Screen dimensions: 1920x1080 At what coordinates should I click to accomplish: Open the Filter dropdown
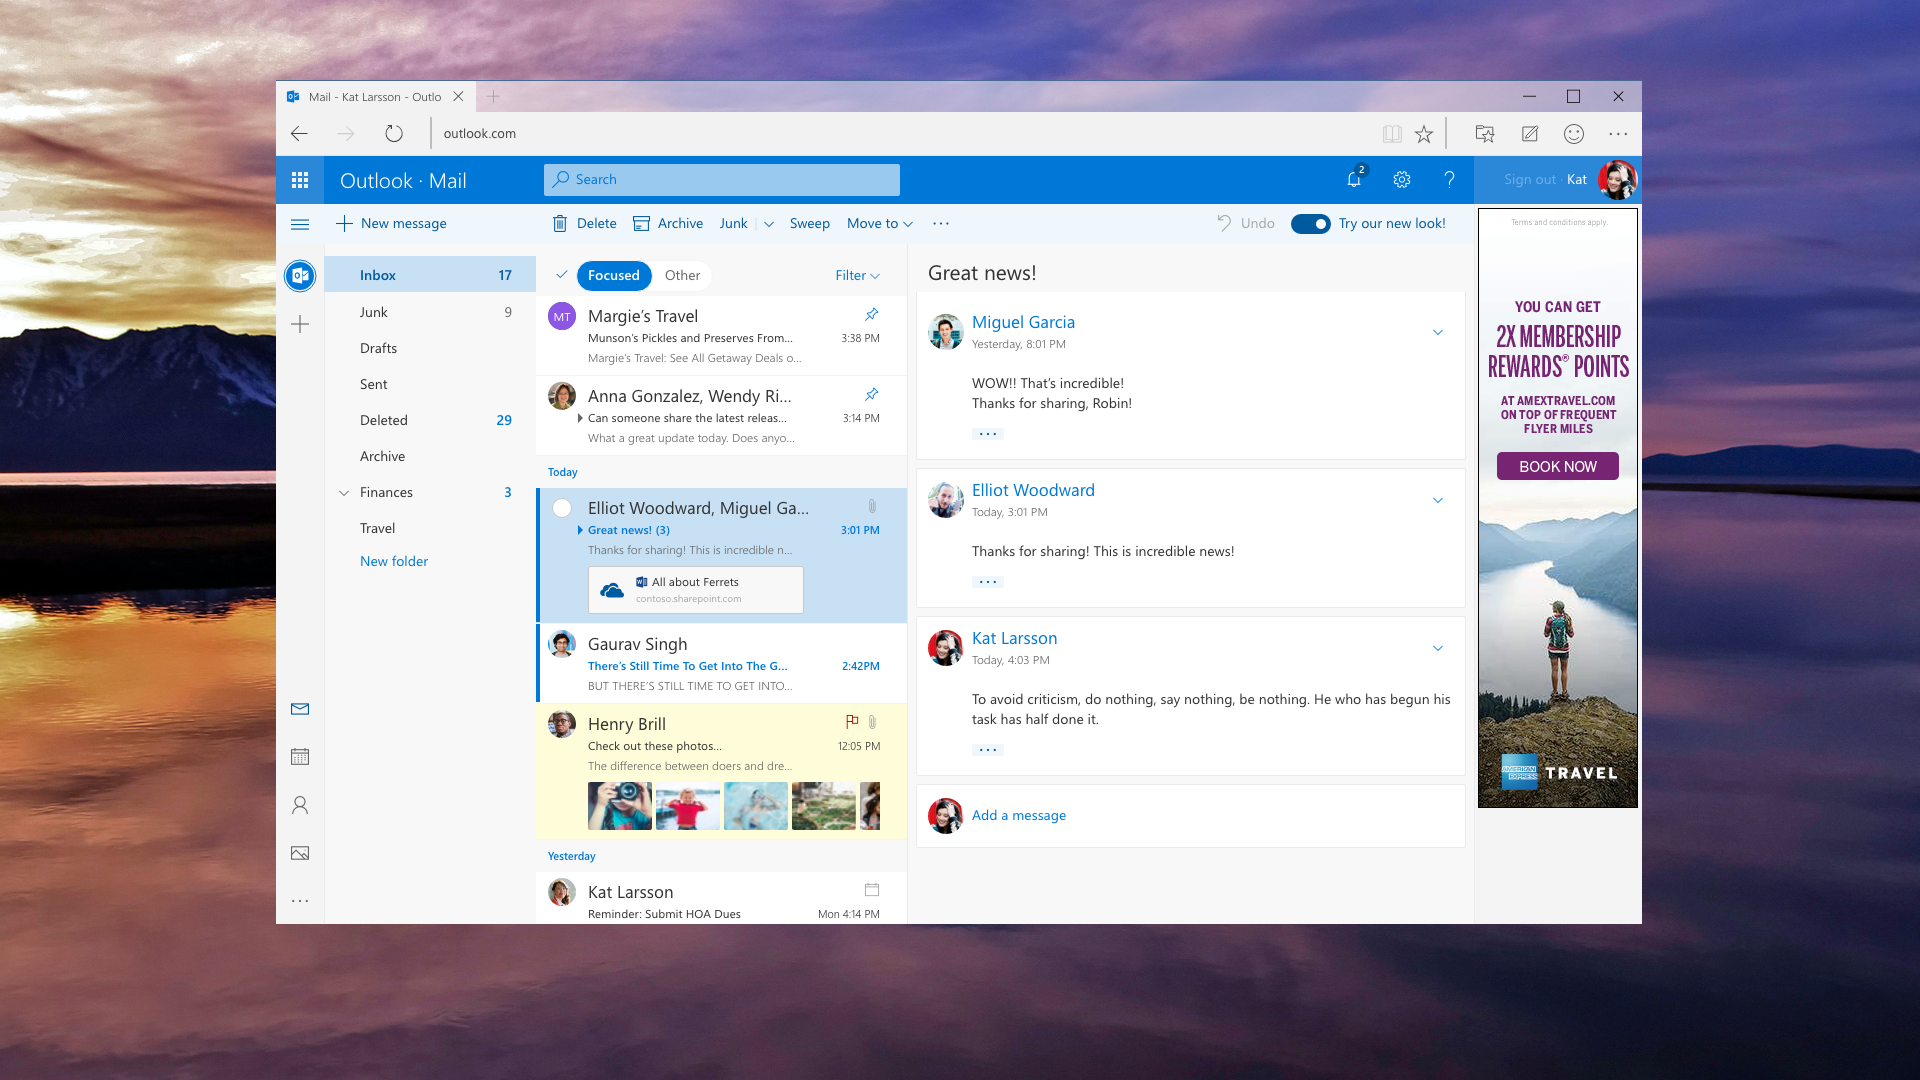[x=857, y=276]
